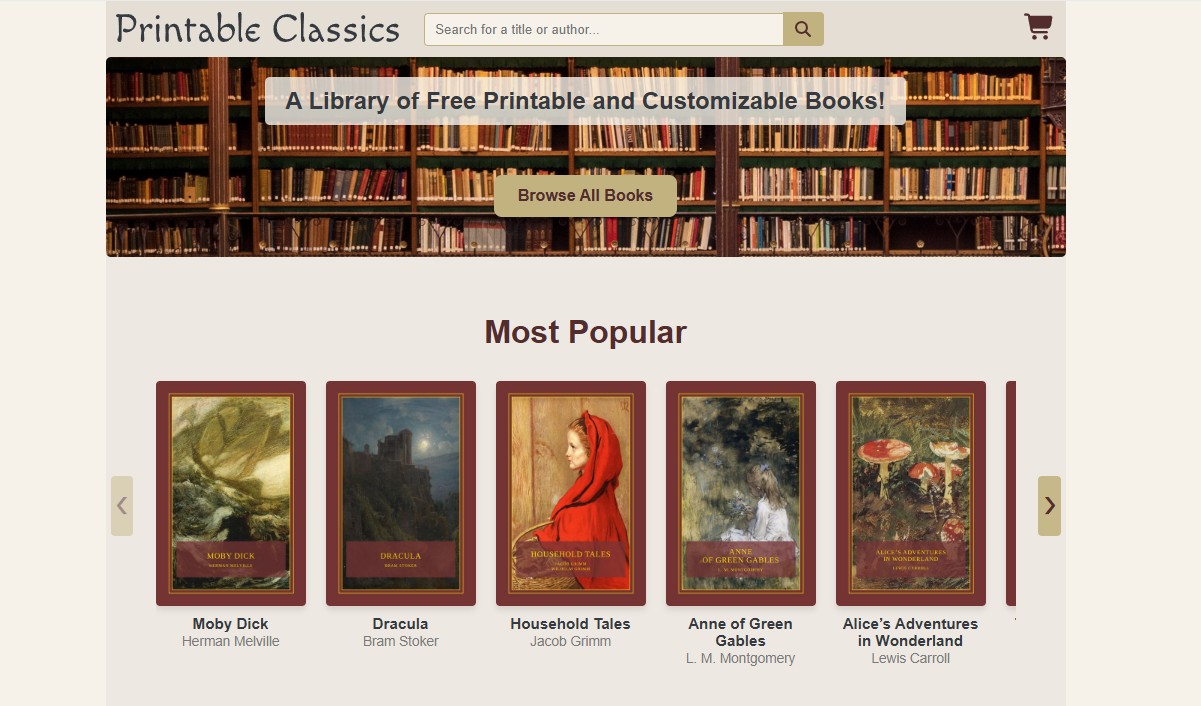The height and width of the screenshot is (706, 1201).
Task: Open Alice's Adventures in Wonderland cover
Action: coord(911,494)
